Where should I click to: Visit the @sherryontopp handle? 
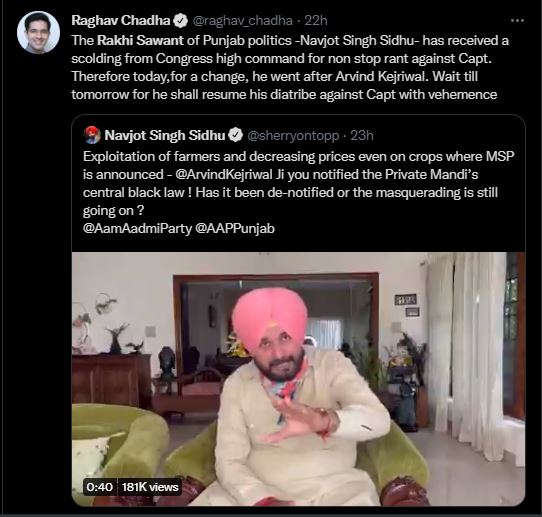293,136
